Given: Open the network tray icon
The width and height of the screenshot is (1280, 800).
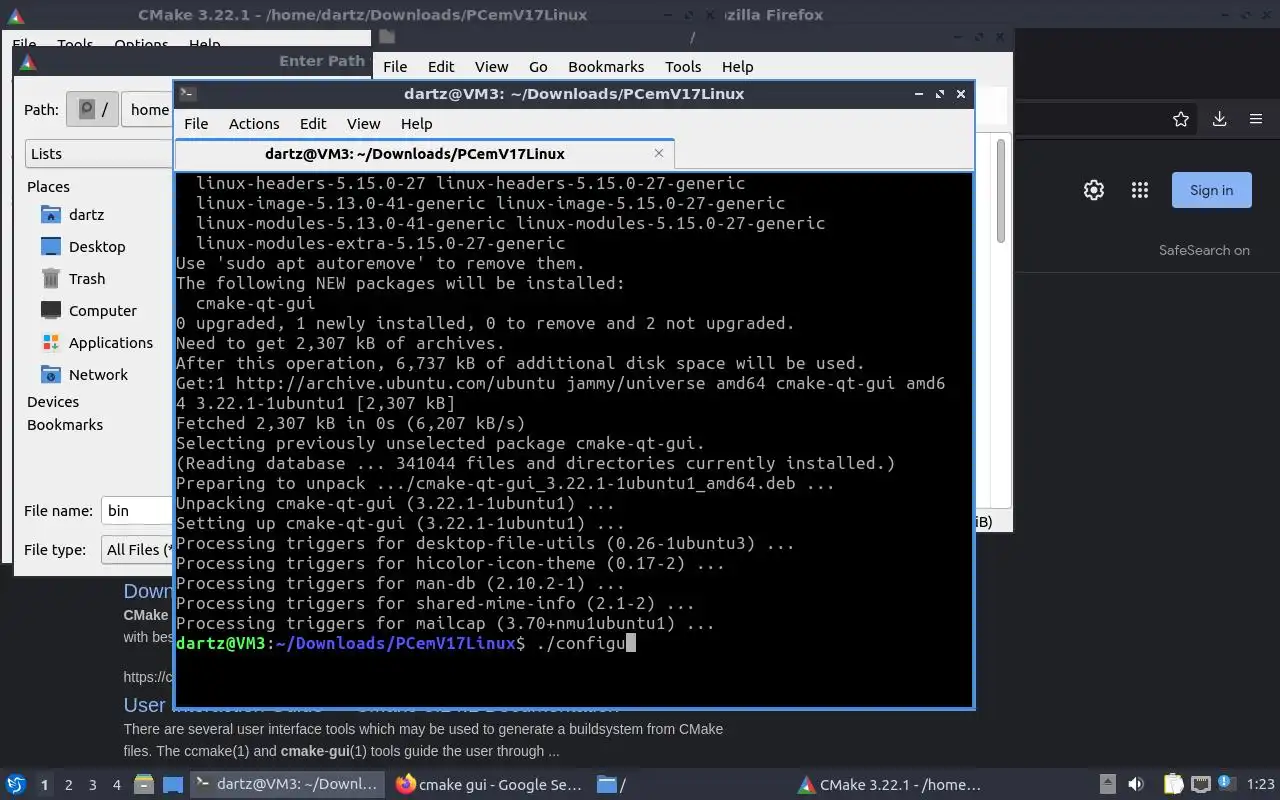Looking at the screenshot, I should [x=1200, y=784].
